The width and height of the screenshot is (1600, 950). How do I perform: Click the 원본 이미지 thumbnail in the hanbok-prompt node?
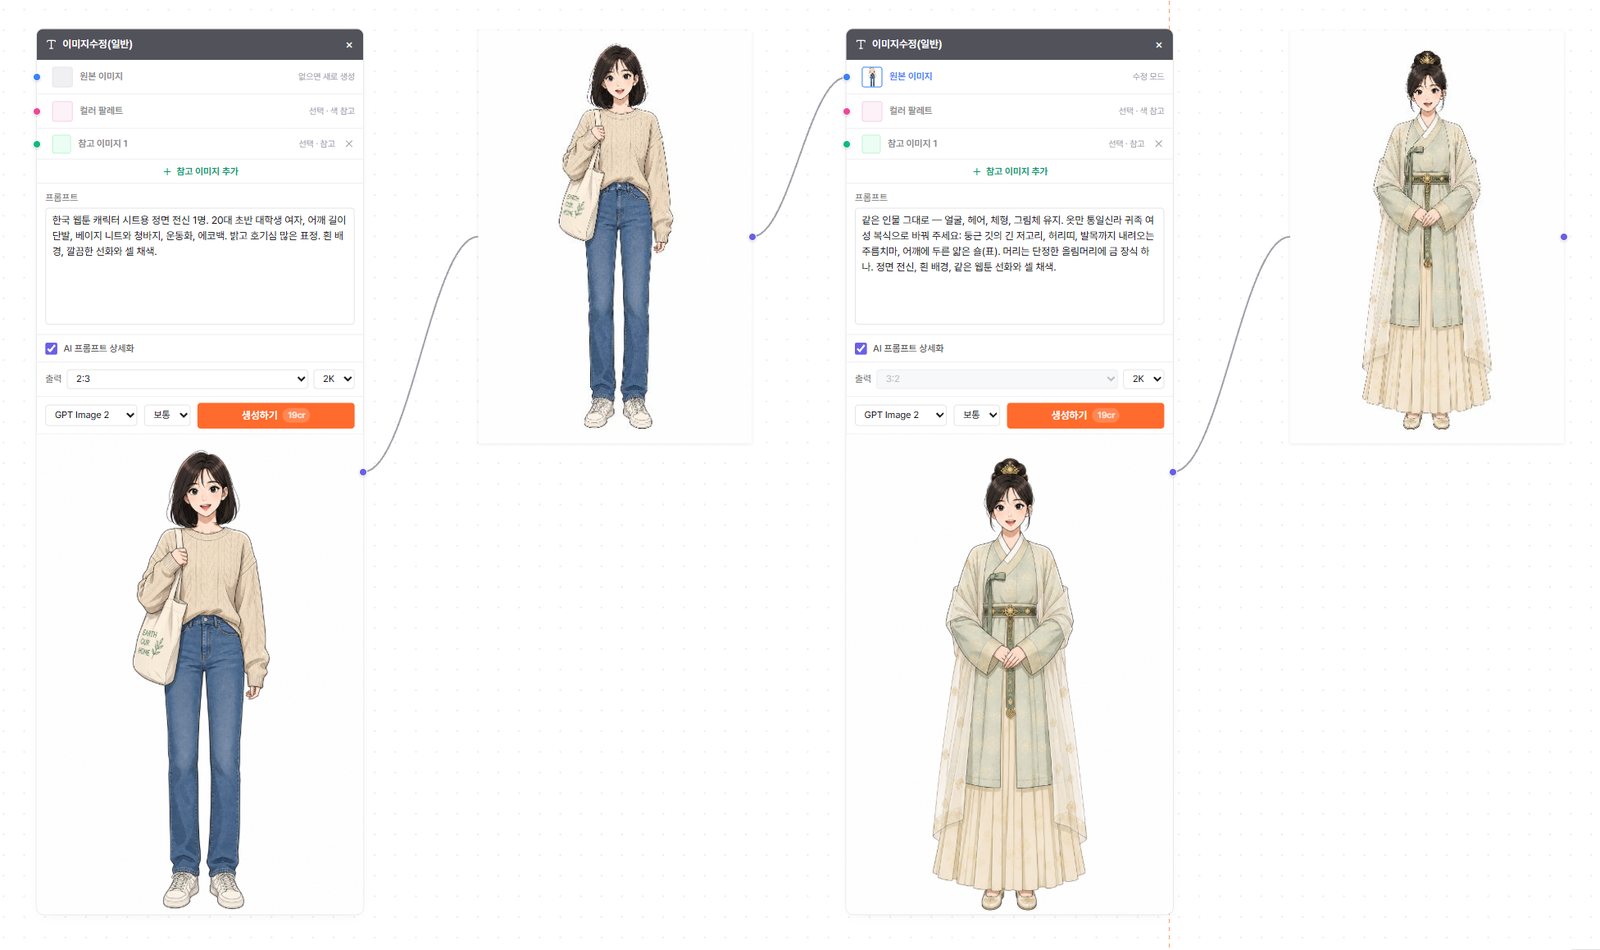point(872,77)
